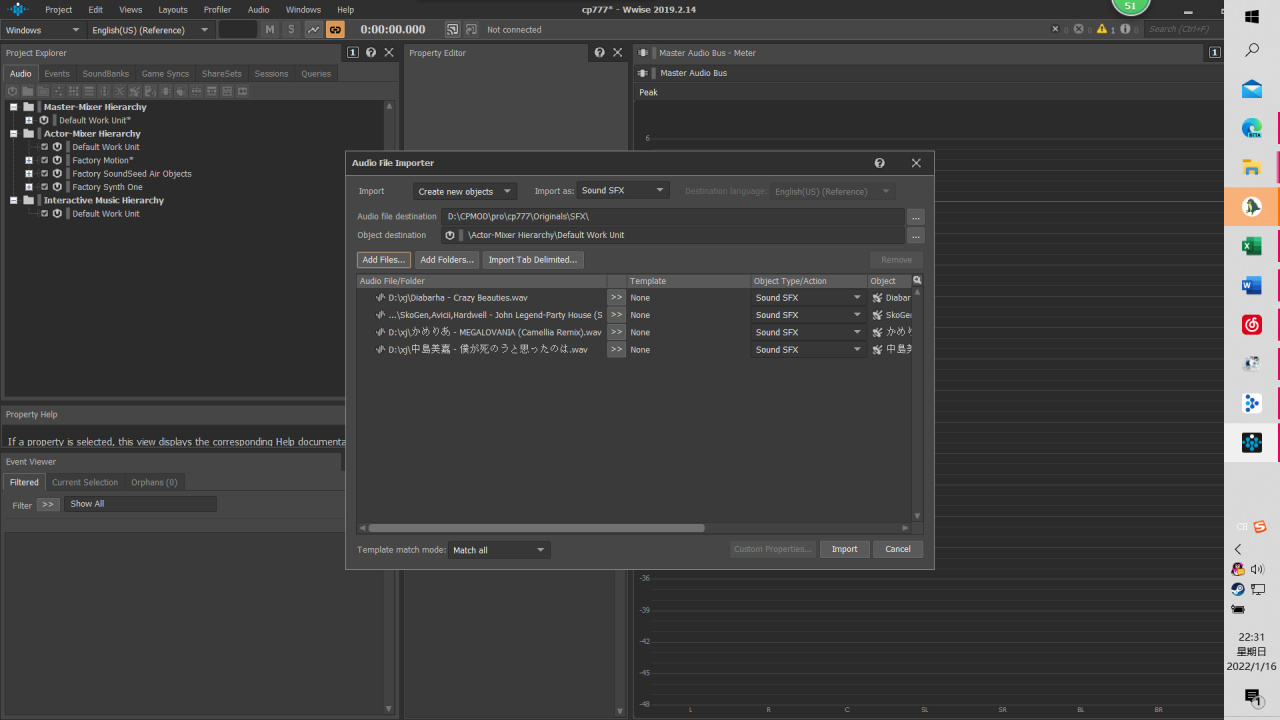This screenshot has height=720, width=1280.
Task: Click the Add Files... button
Action: point(384,259)
